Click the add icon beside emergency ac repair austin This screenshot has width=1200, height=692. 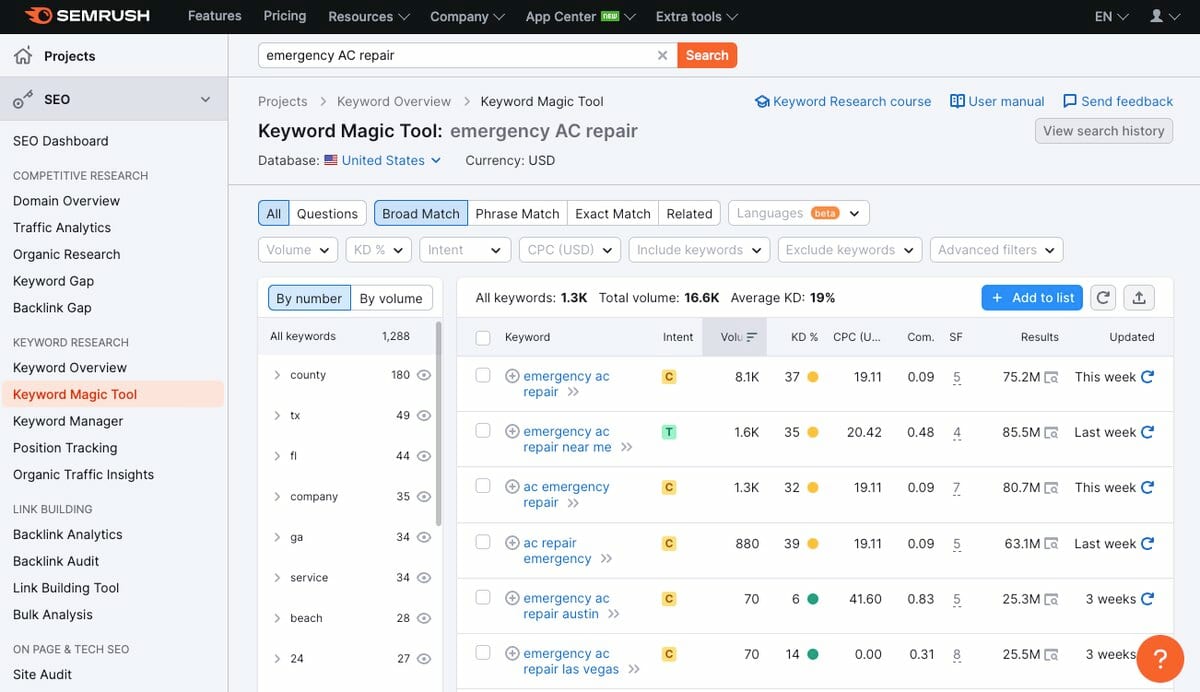point(512,598)
